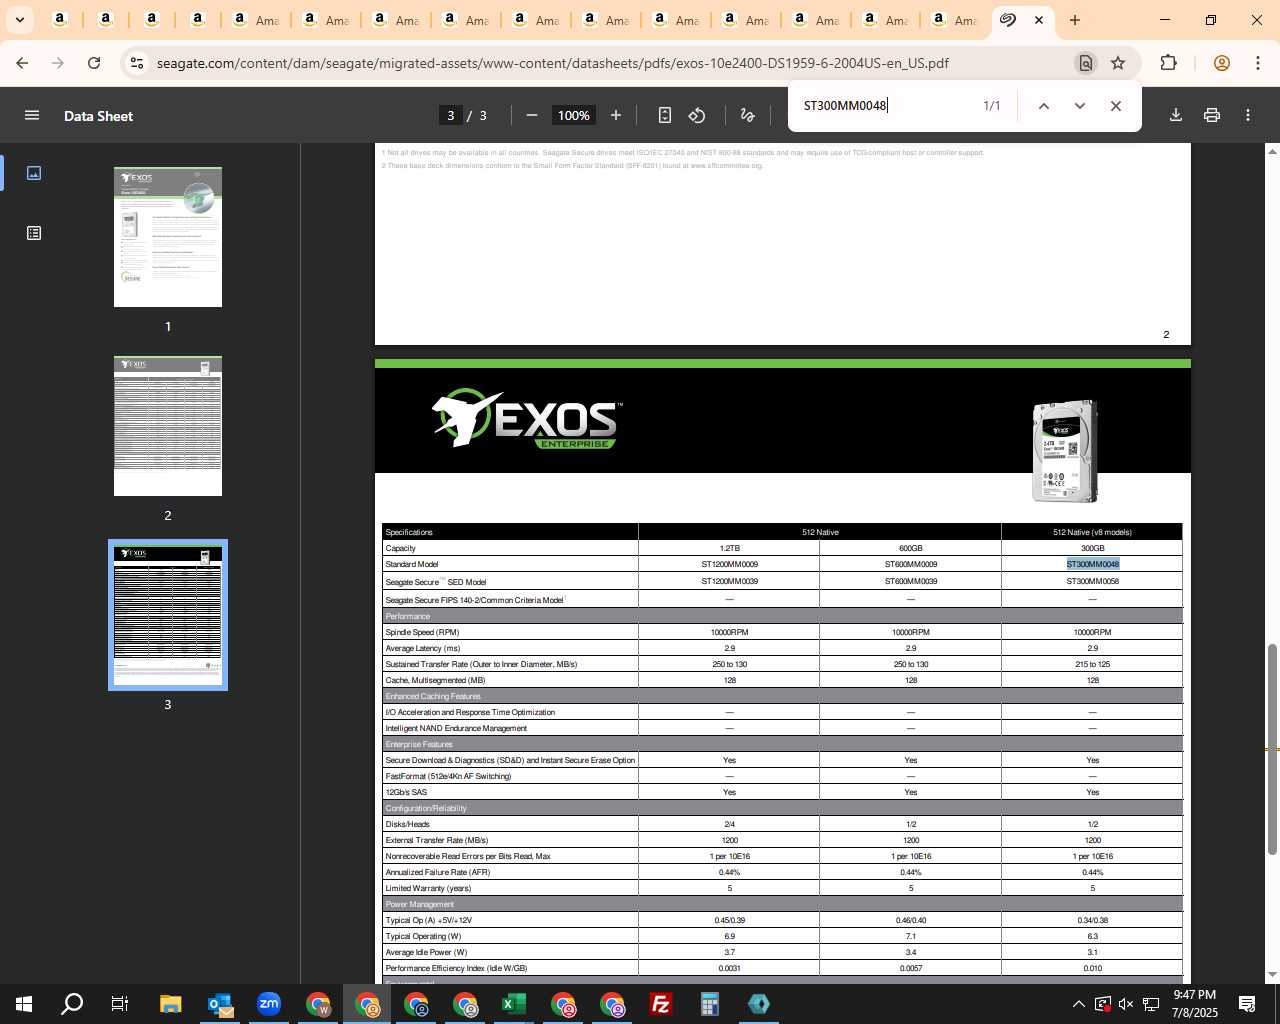Go to previous search match
The height and width of the screenshot is (1024, 1280).
[1043, 106]
